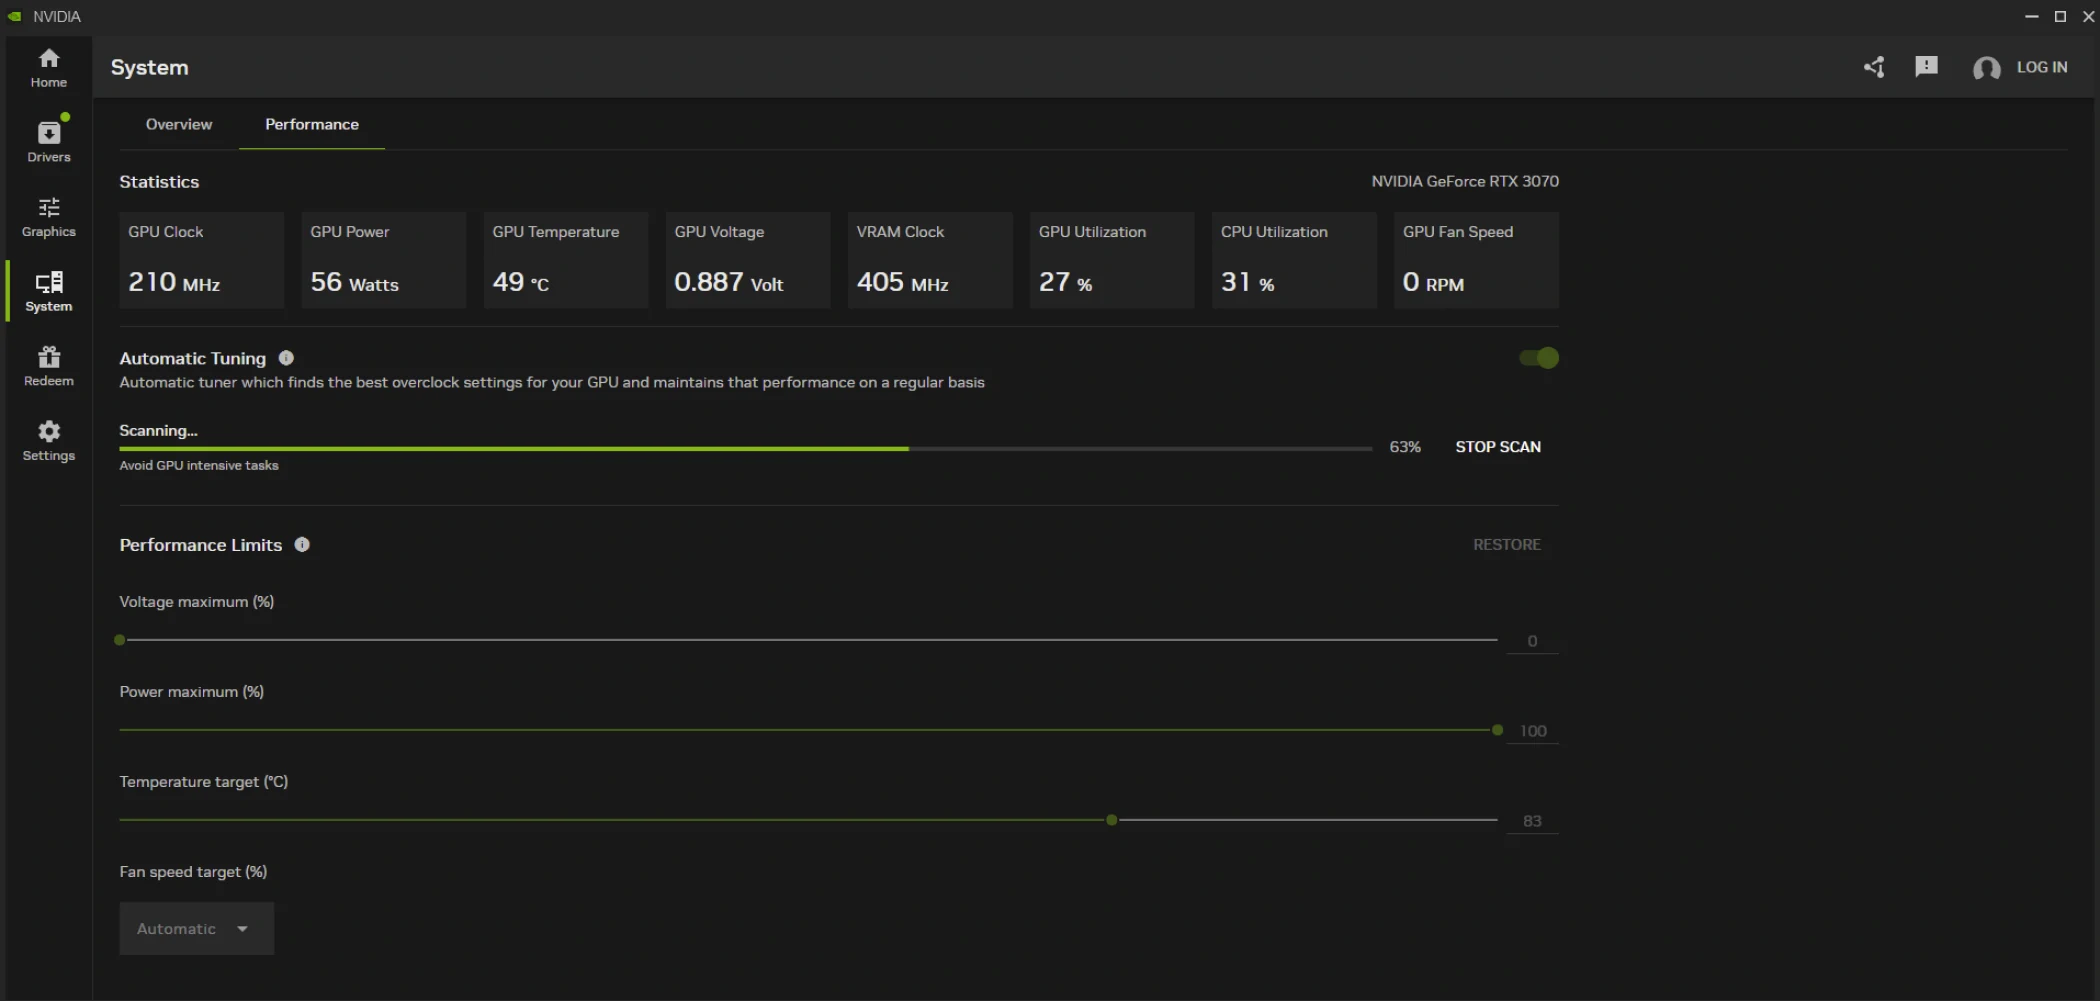Viewport: 2100px width, 1001px height.
Task: Click the share icon in the top bar
Action: 1875,67
